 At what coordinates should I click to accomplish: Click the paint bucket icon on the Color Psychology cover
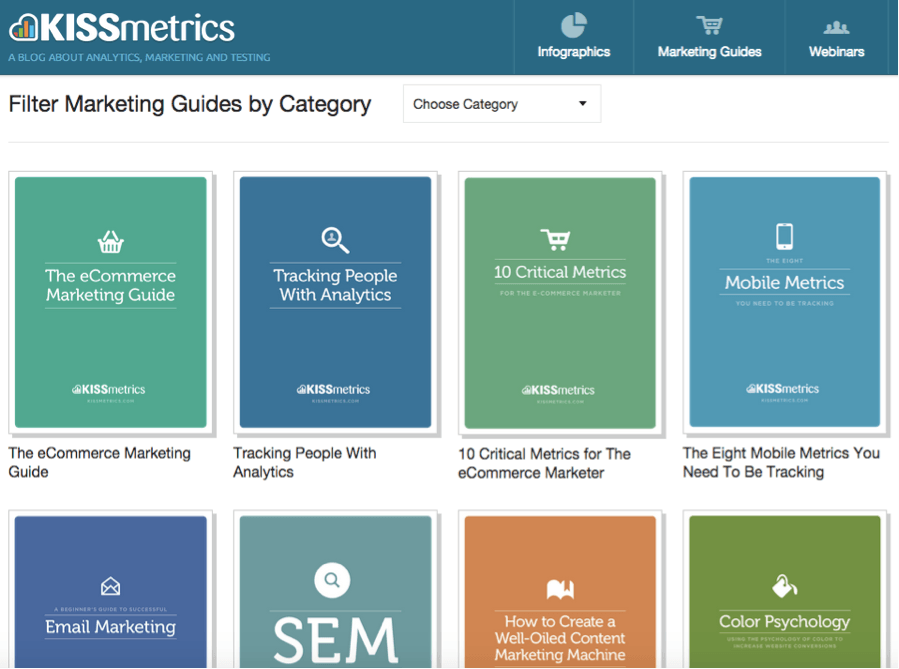tap(784, 586)
